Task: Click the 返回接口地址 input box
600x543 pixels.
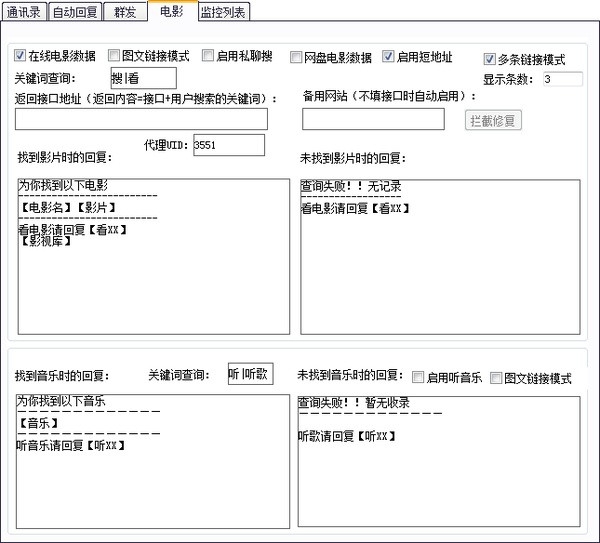Action: 141,119
